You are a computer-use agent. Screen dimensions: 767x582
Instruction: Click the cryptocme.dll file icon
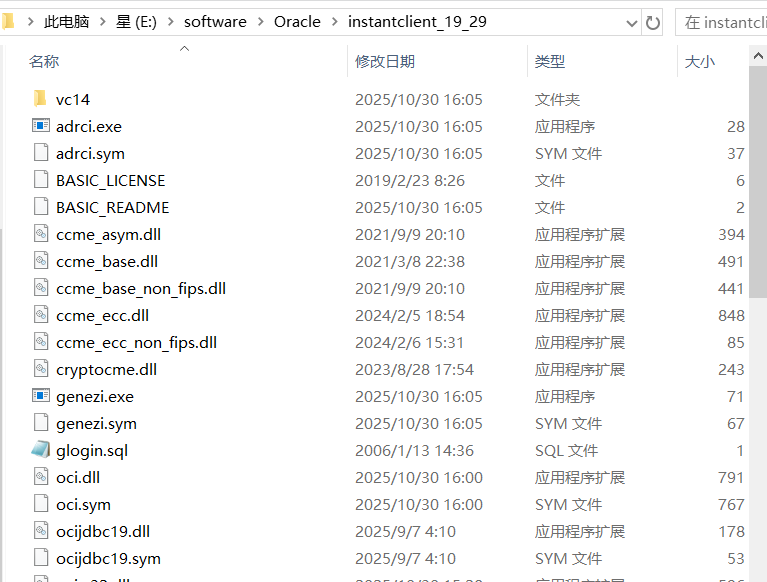[41, 368]
